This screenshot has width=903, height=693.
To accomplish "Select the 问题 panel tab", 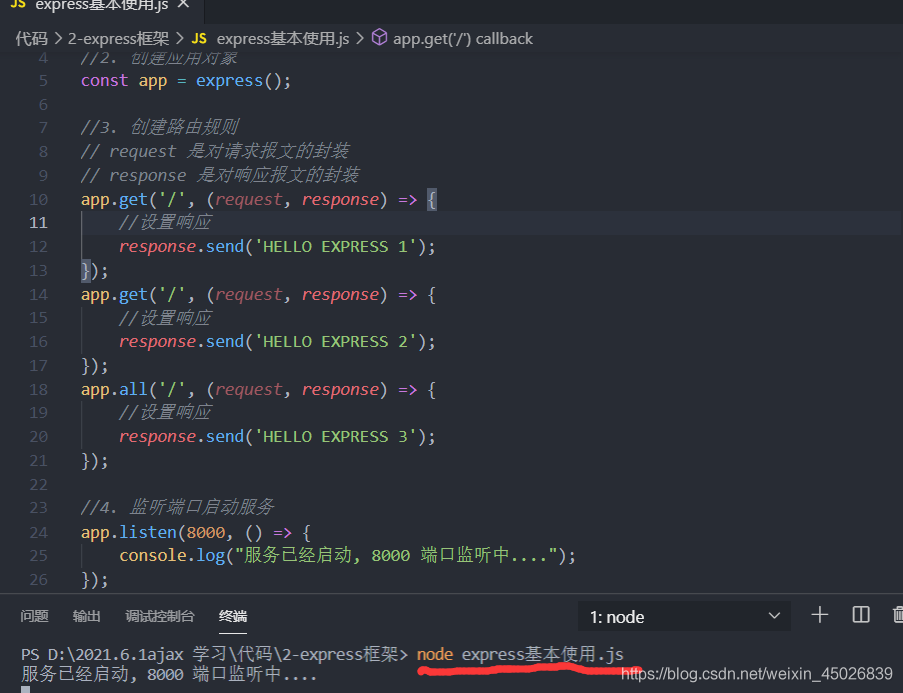I will [x=35, y=616].
